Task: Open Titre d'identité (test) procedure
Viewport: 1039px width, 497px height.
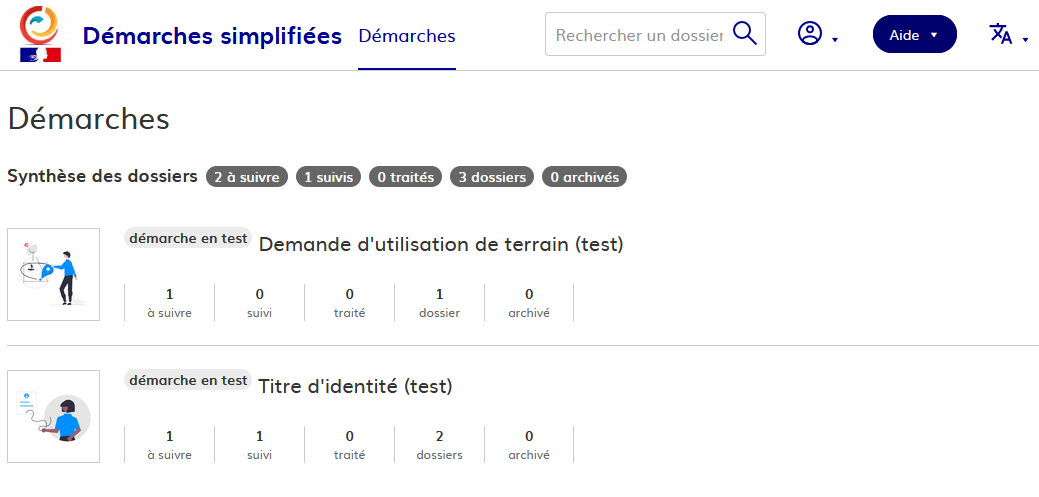Action: [355, 386]
